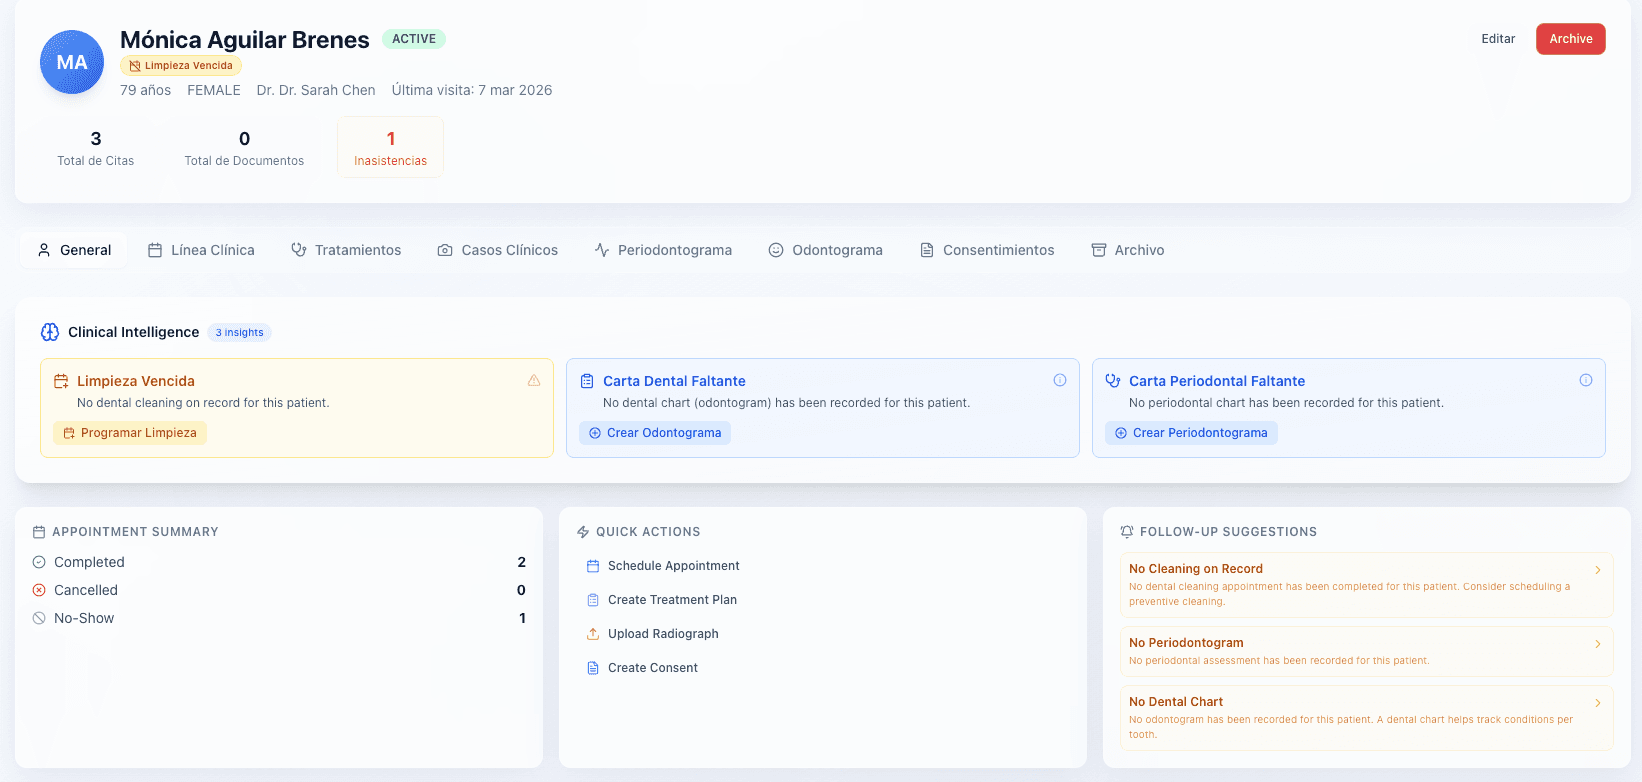Click the info icon on Carta Periodontal Faltante
1642x782 pixels.
1586,380
